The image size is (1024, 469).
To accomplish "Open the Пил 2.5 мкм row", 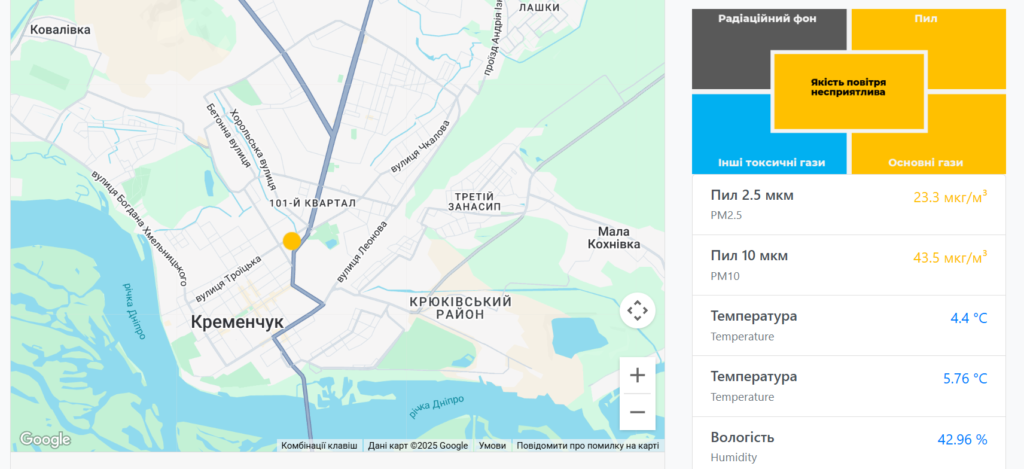I will [x=848, y=204].
